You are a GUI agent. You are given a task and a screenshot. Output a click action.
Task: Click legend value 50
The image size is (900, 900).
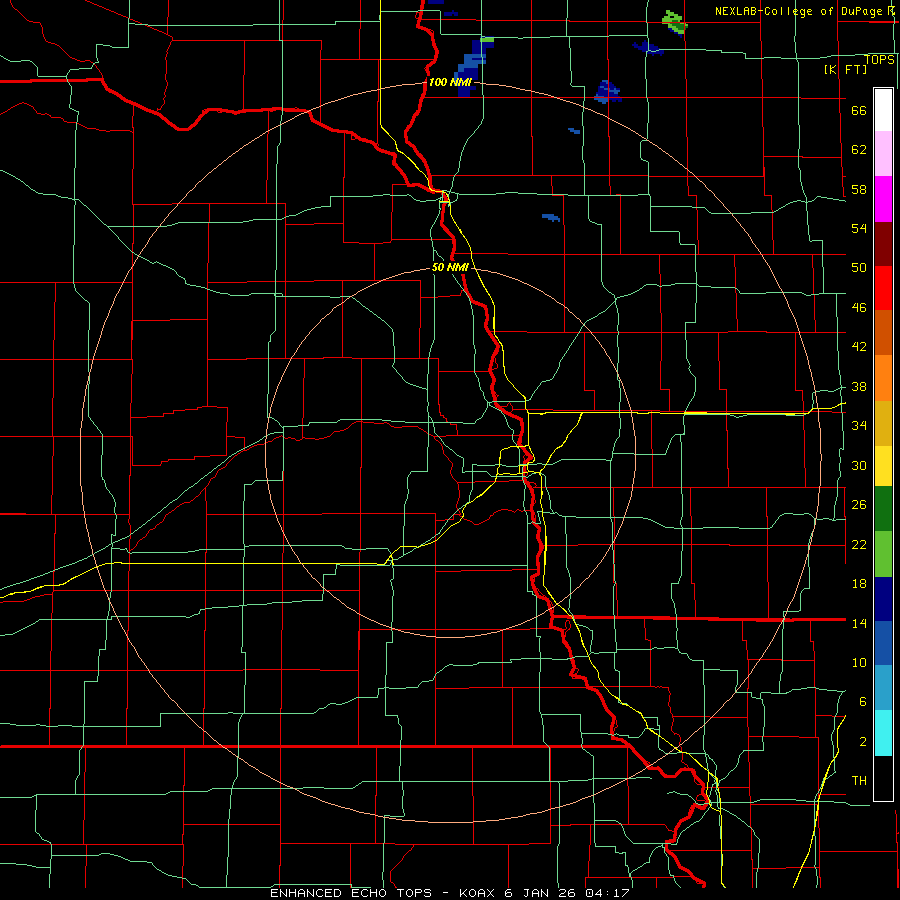[859, 268]
